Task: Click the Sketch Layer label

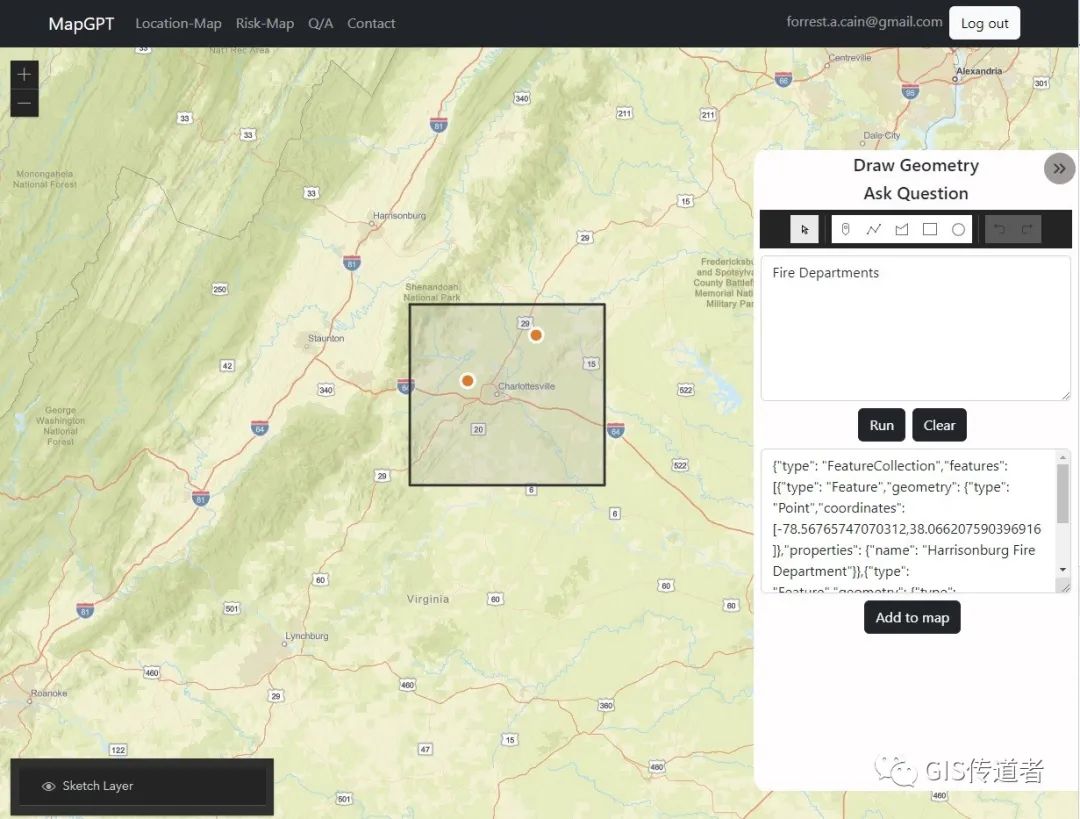Action: pyautogui.click(x=98, y=786)
